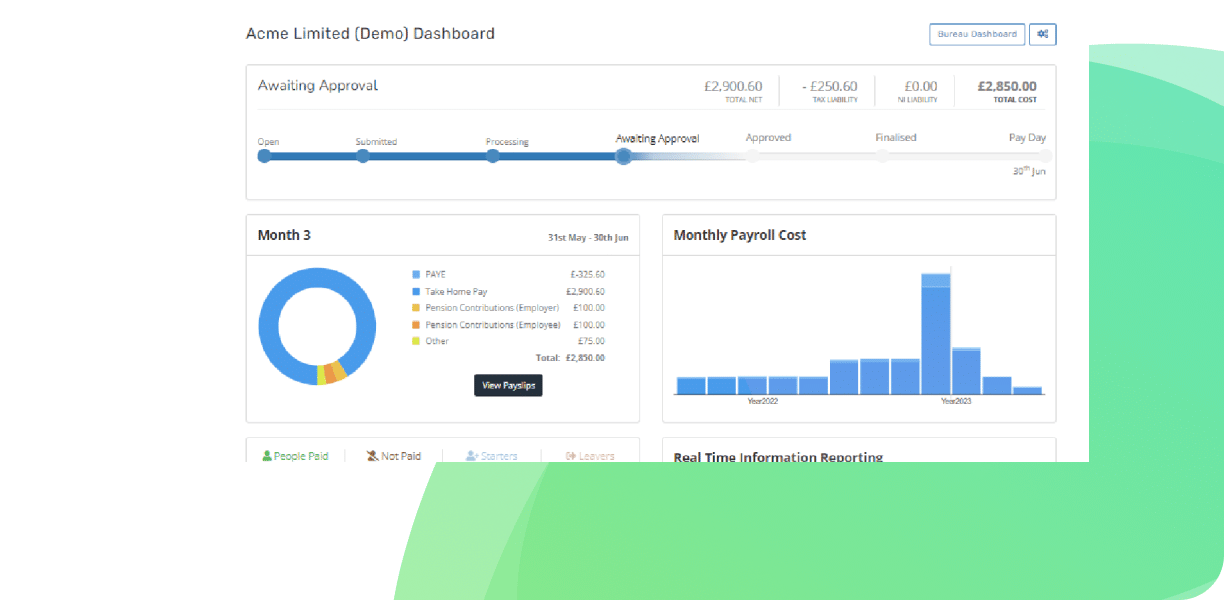Select the Approved stage marker

coord(753,156)
